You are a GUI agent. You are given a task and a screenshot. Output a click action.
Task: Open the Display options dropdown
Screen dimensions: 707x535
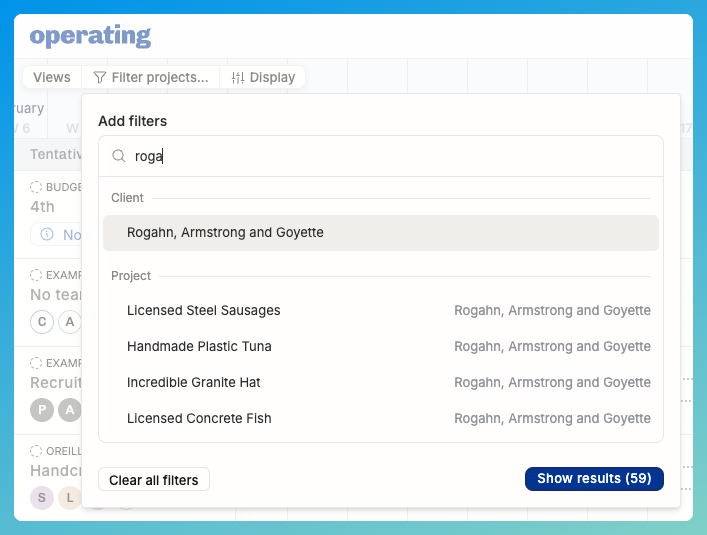pyautogui.click(x=263, y=77)
